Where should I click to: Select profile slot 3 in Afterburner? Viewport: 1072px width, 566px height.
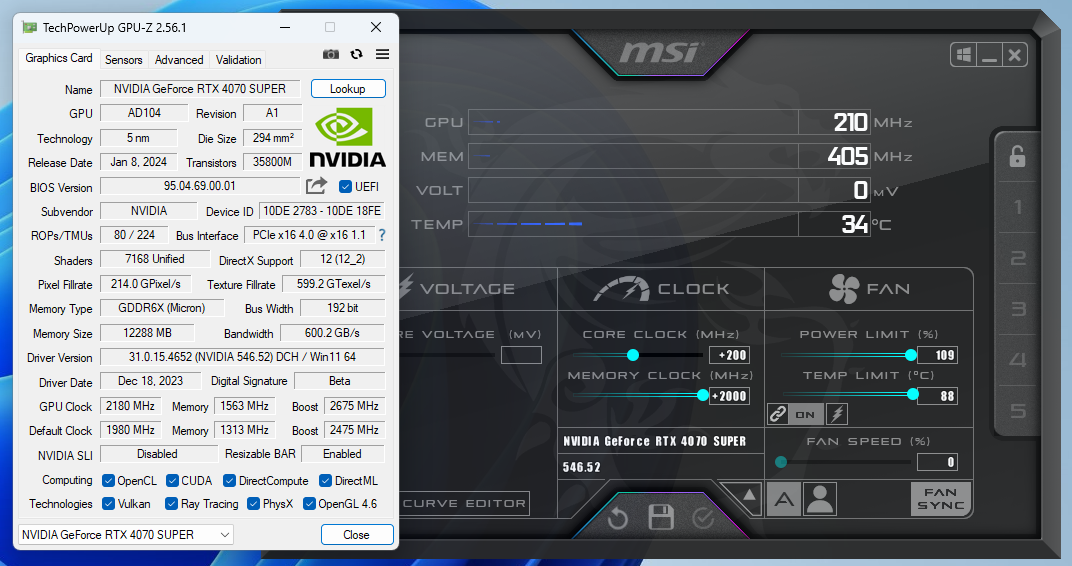coord(1018,309)
